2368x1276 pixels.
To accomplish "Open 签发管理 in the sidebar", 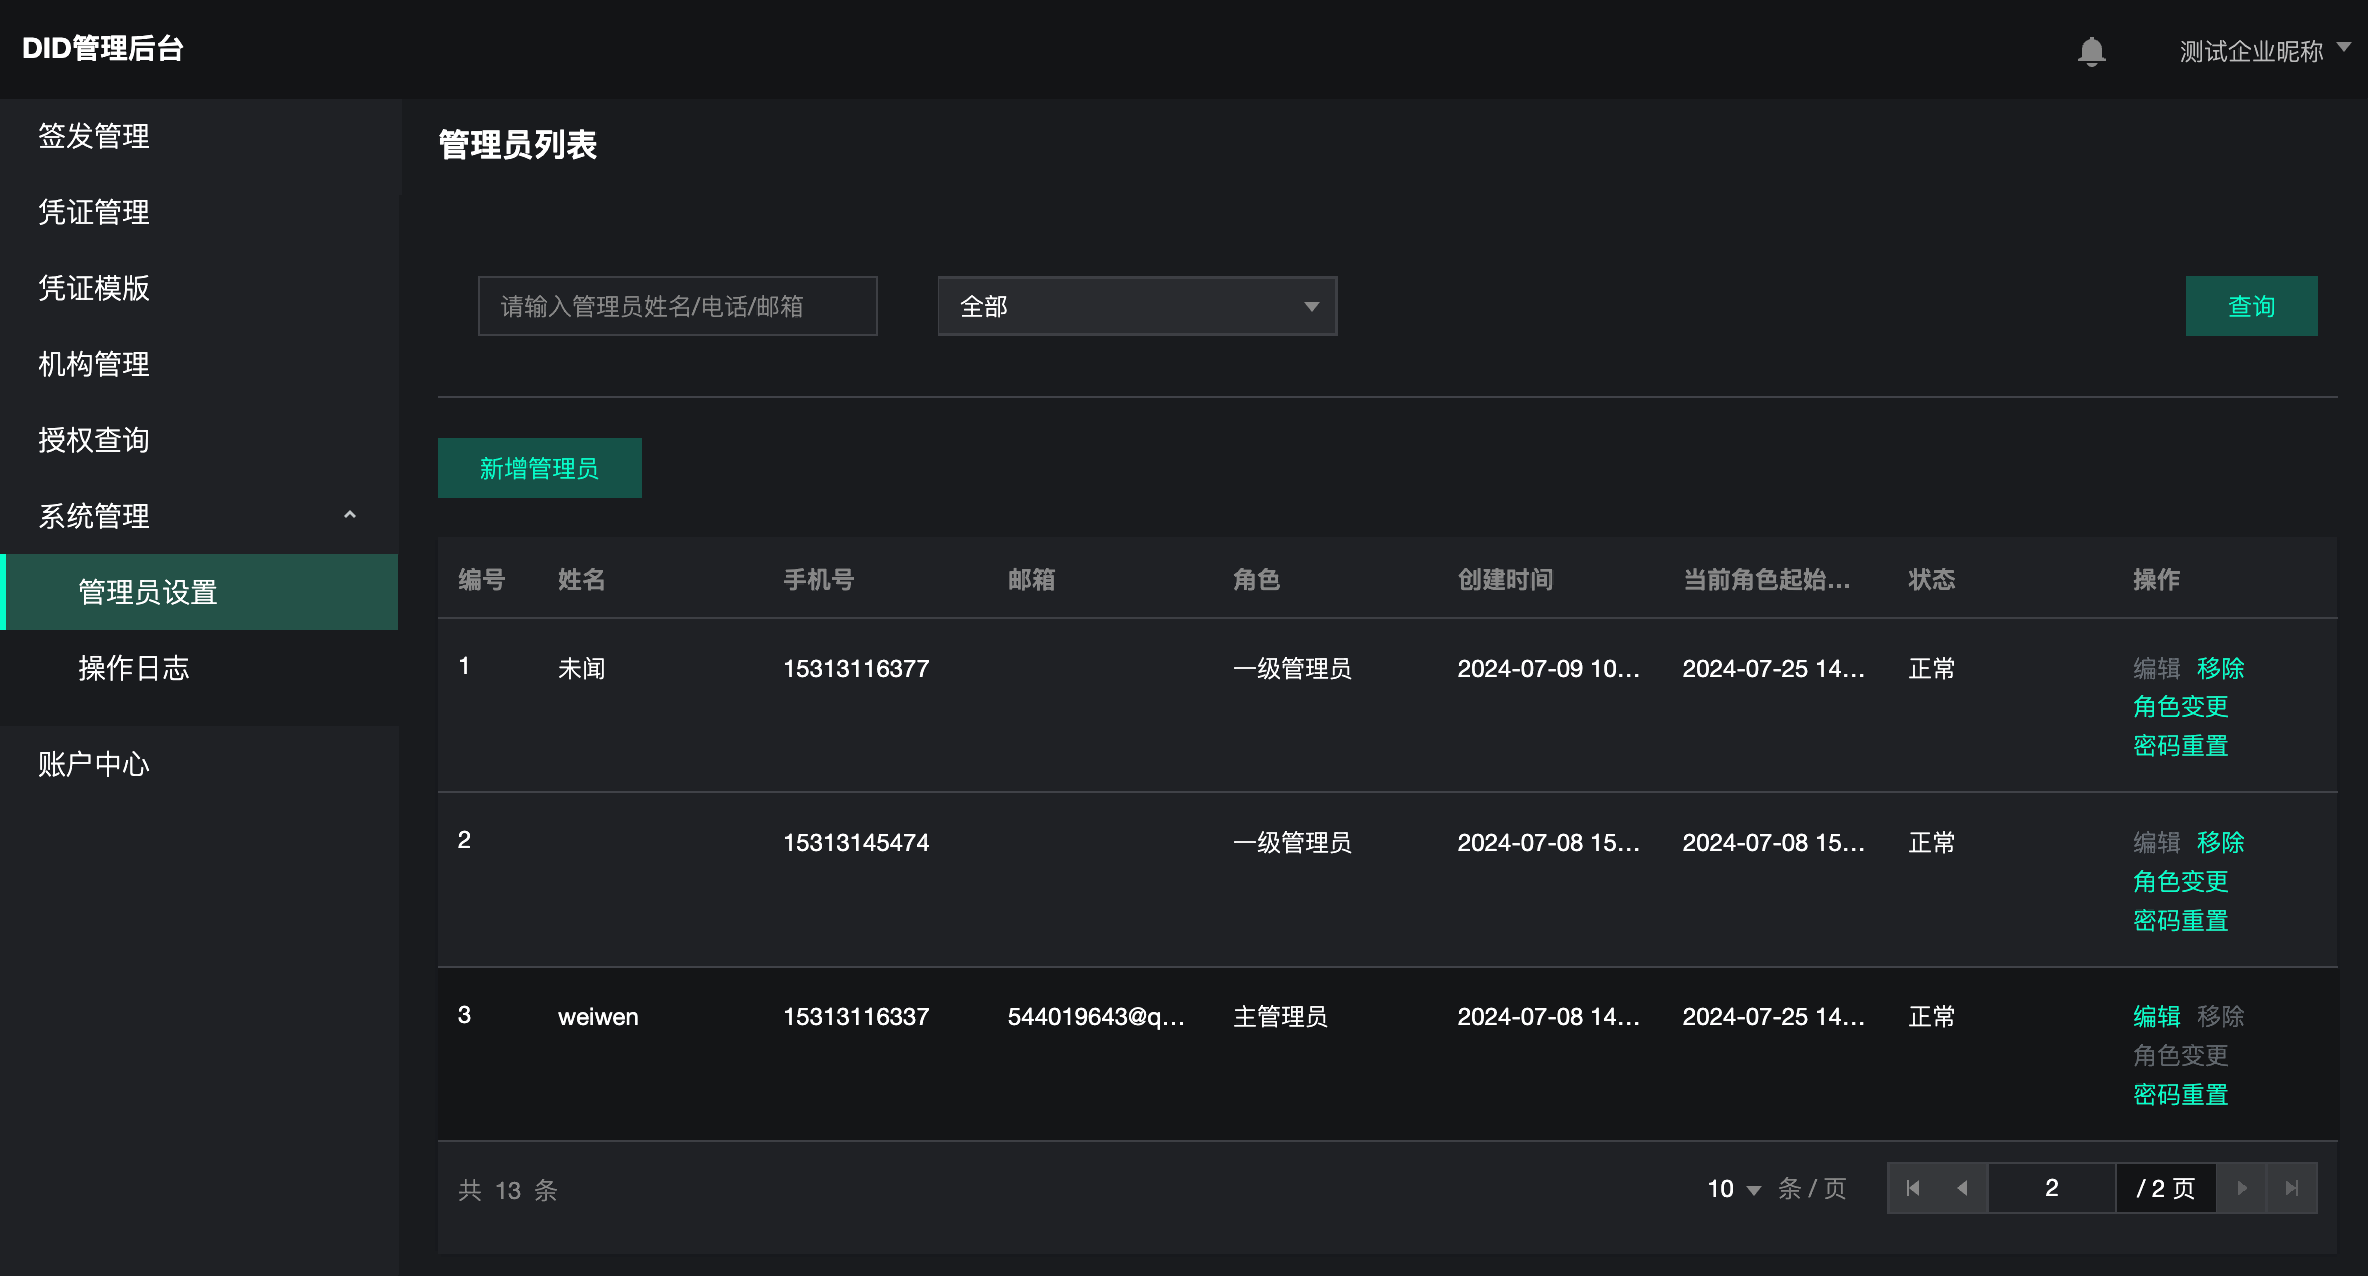I will click(94, 136).
